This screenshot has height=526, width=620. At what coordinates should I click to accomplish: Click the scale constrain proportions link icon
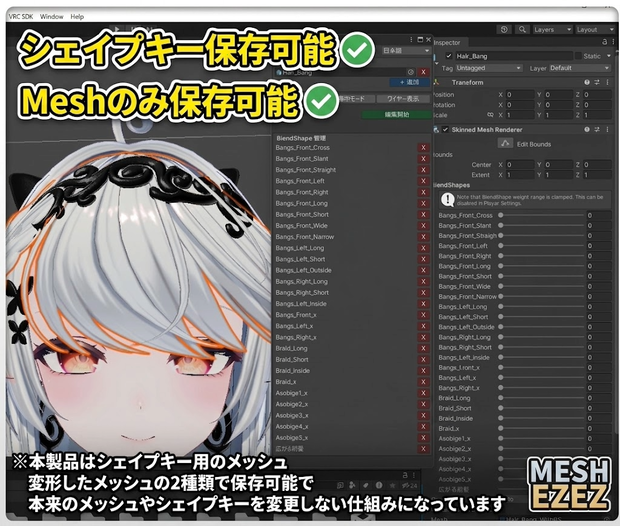click(490, 115)
